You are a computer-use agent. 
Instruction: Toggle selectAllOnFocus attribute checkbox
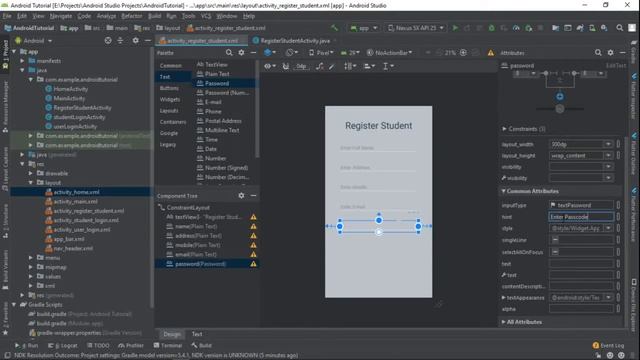[x=555, y=252]
